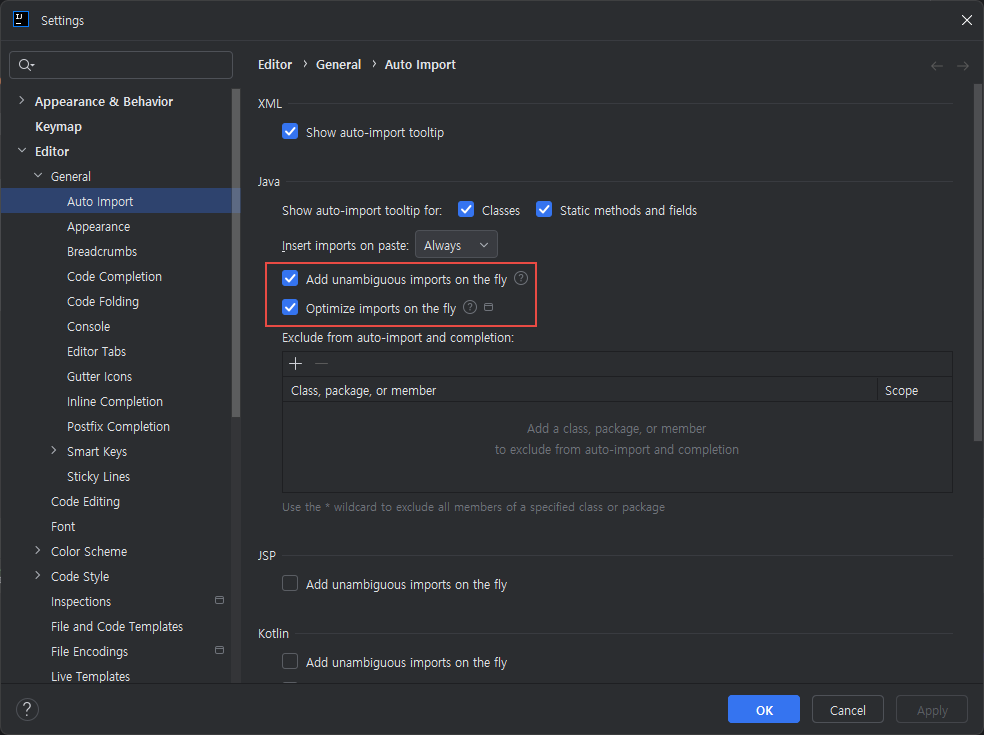Click the forward navigation arrow
Image resolution: width=984 pixels, height=735 pixels.
[x=963, y=66]
